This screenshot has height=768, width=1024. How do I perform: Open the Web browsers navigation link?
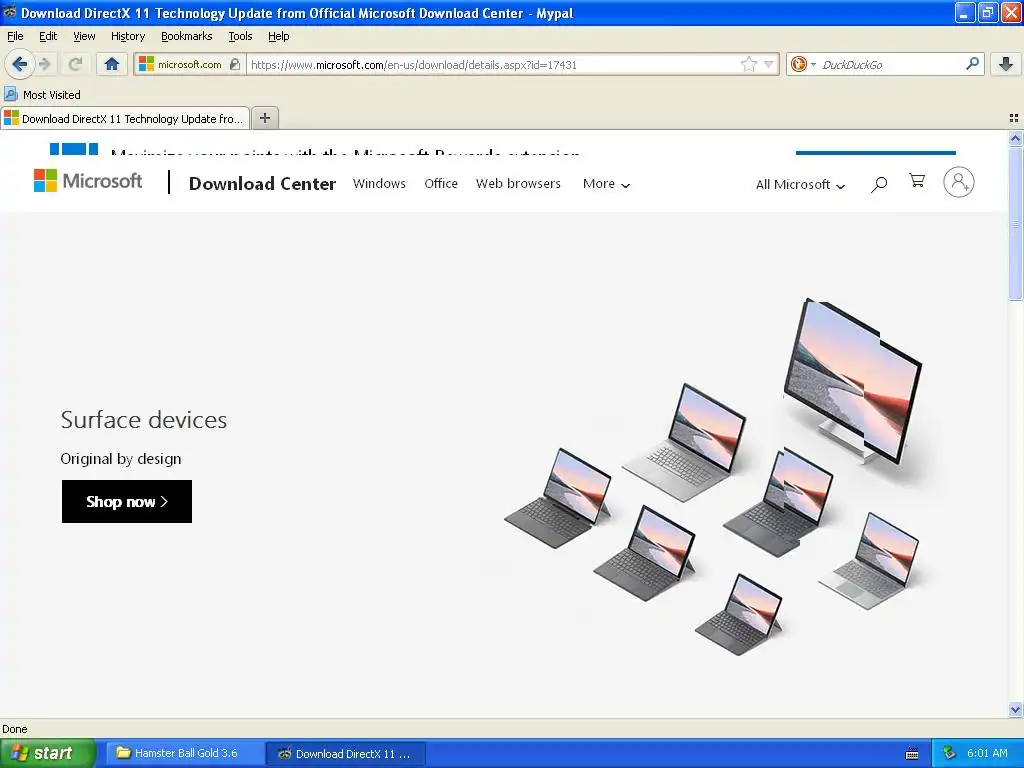[x=519, y=184]
